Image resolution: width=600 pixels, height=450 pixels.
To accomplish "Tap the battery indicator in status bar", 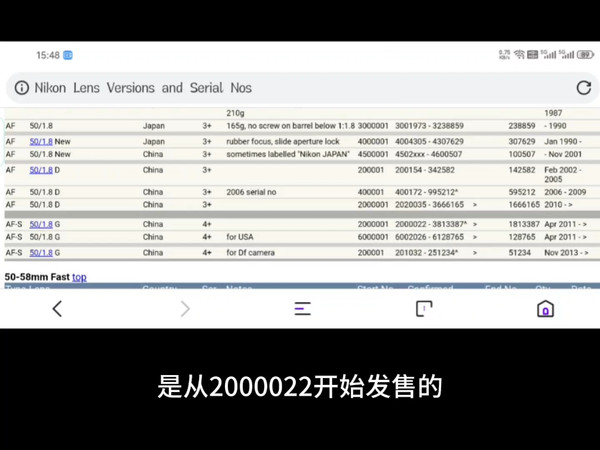I will click(x=585, y=55).
